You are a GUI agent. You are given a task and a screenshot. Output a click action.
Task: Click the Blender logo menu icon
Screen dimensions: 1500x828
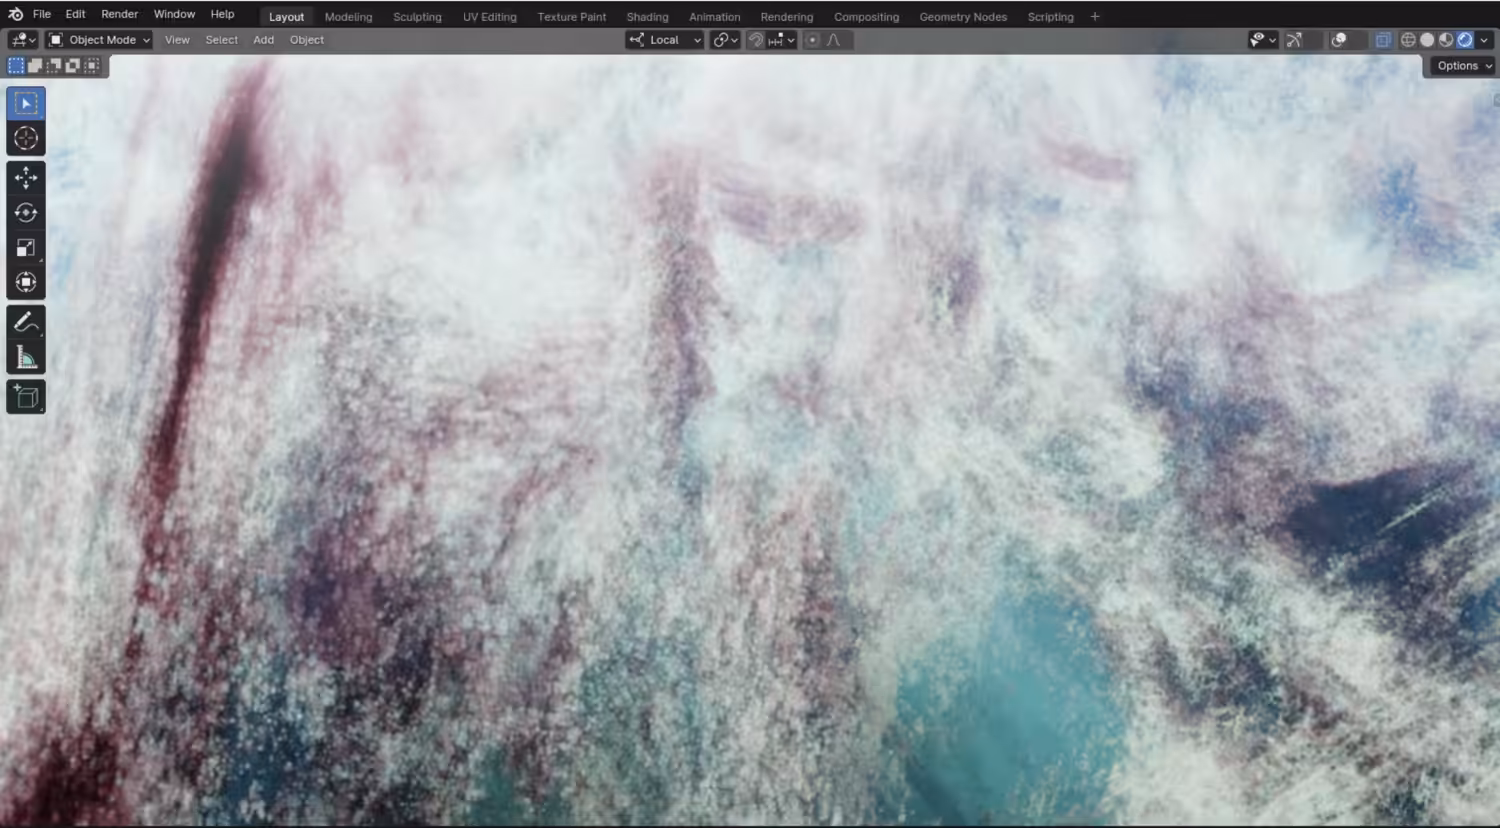click(15, 14)
